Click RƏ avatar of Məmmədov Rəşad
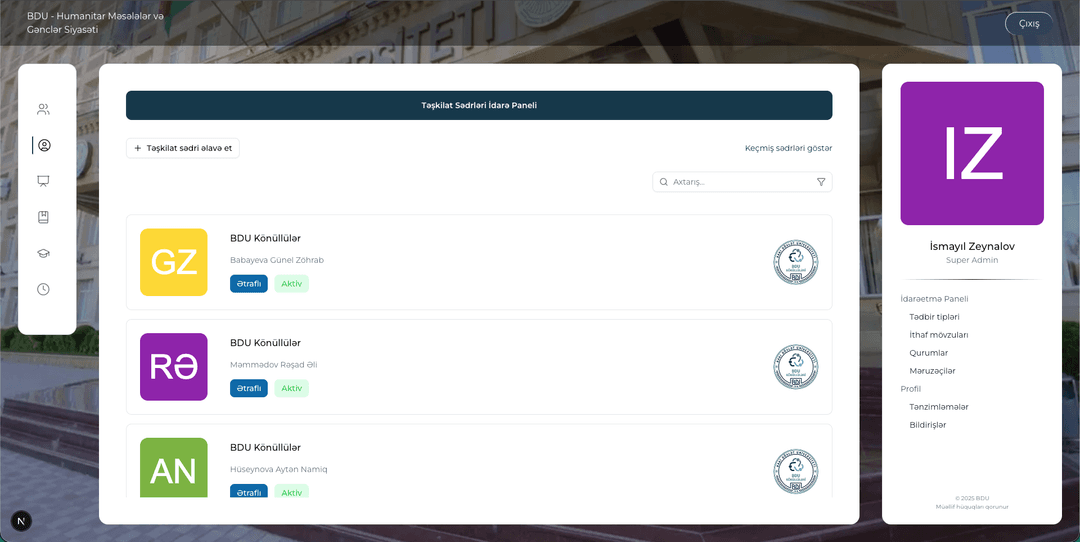 point(174,367)
